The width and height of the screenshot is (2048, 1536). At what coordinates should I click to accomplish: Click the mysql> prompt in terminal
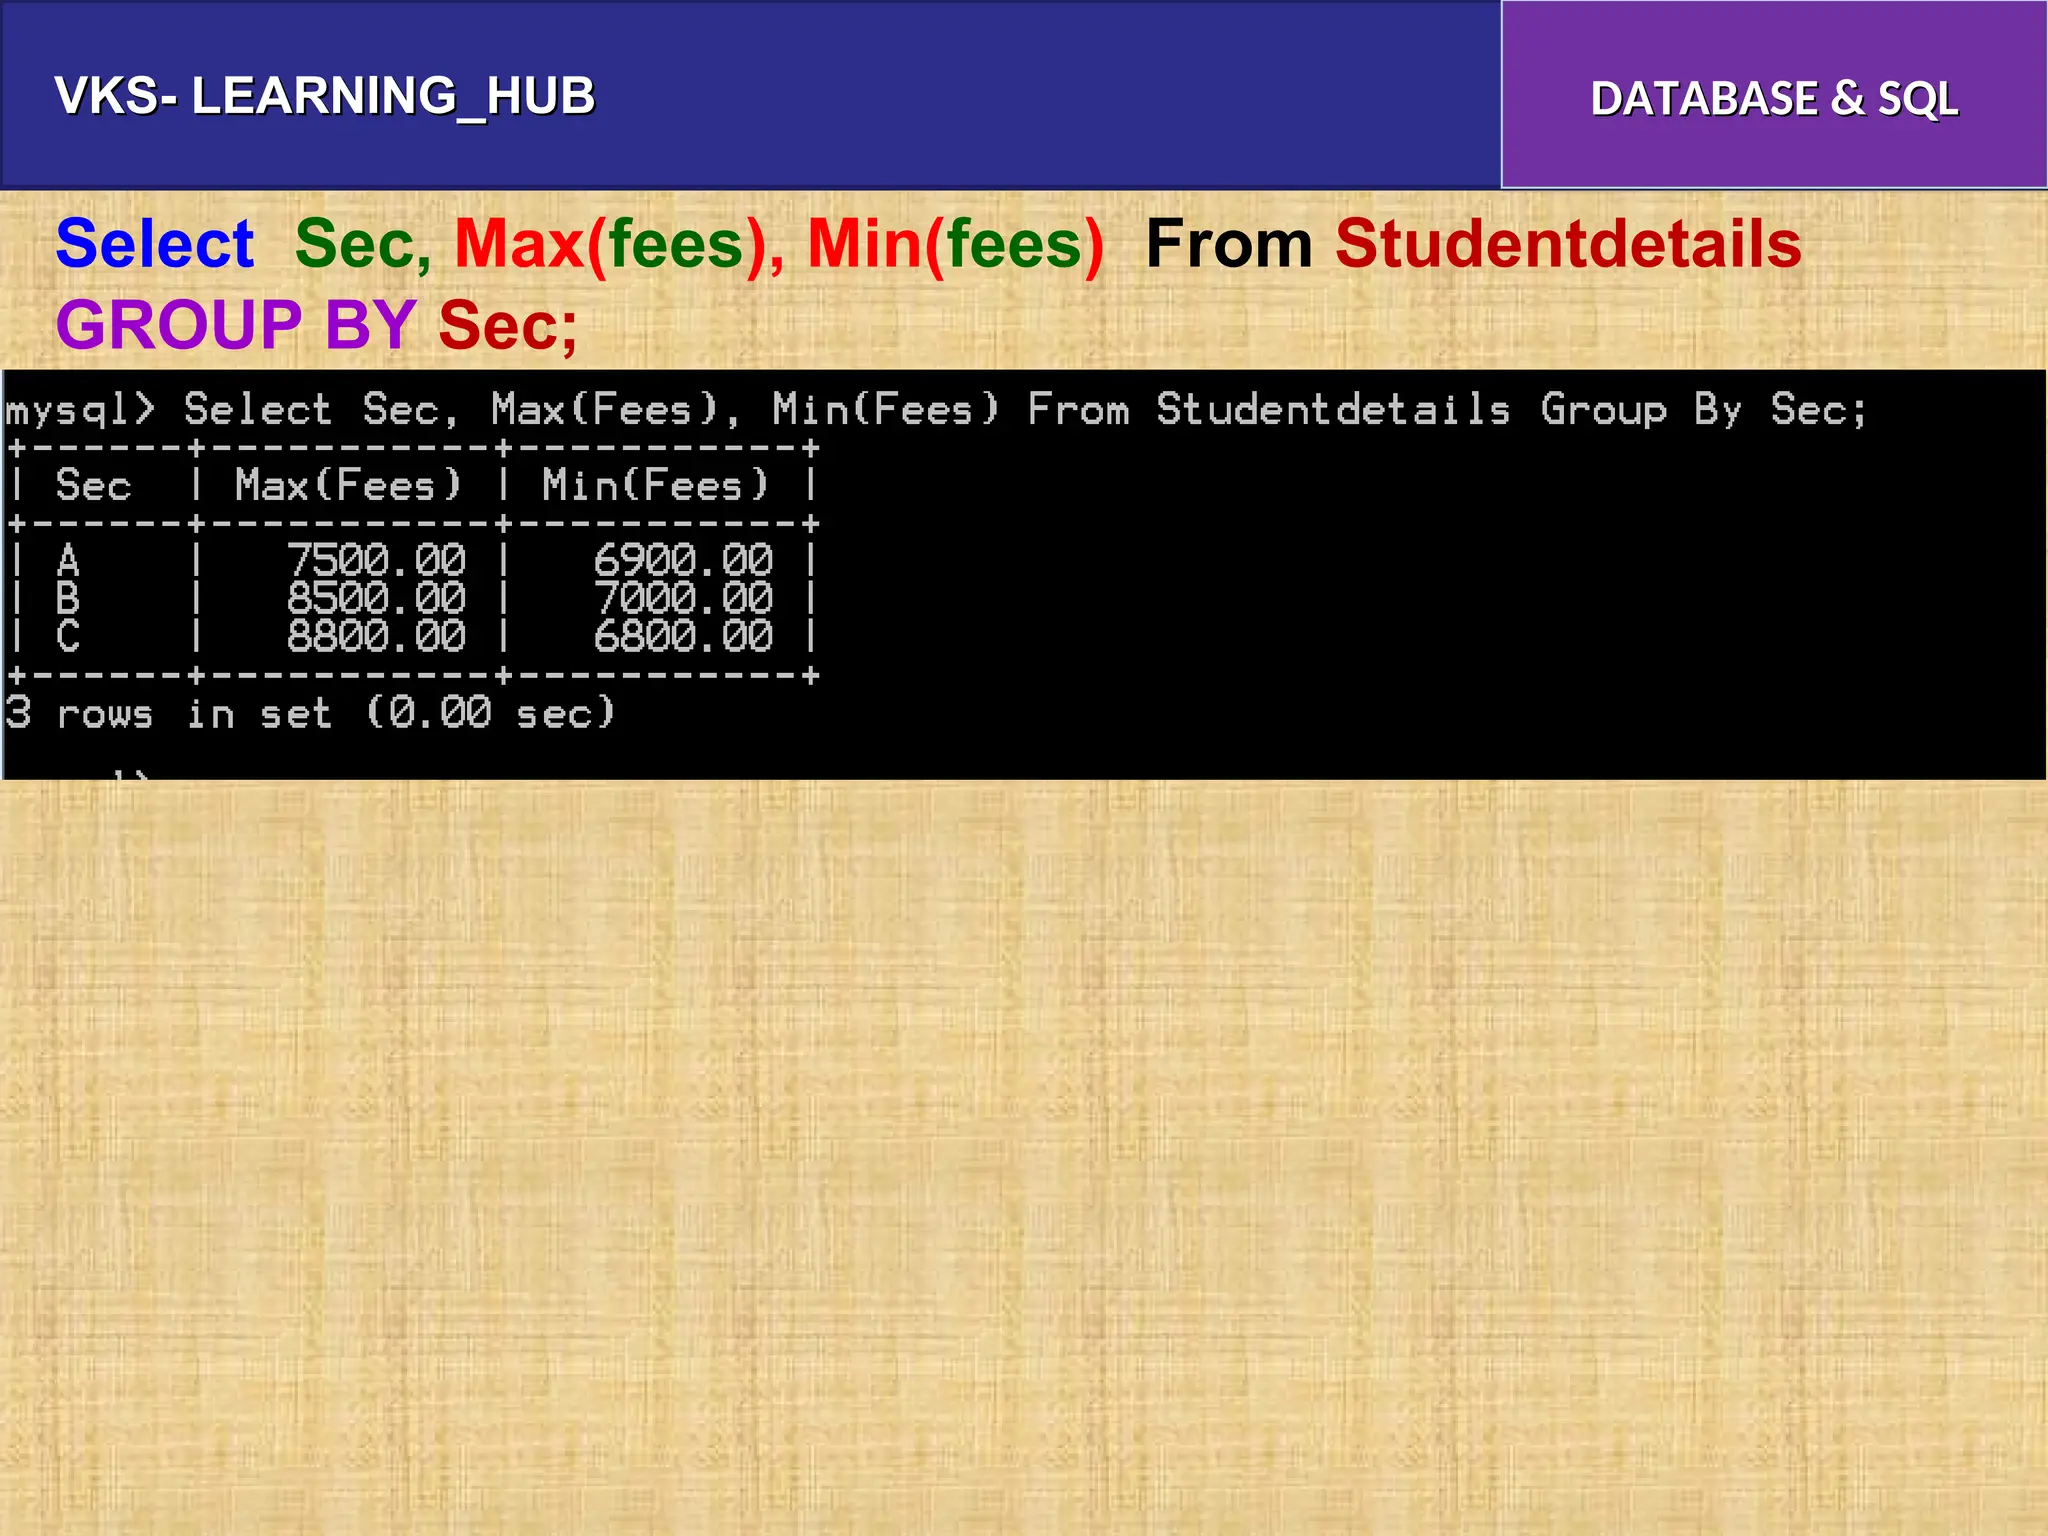pos(81,410)
